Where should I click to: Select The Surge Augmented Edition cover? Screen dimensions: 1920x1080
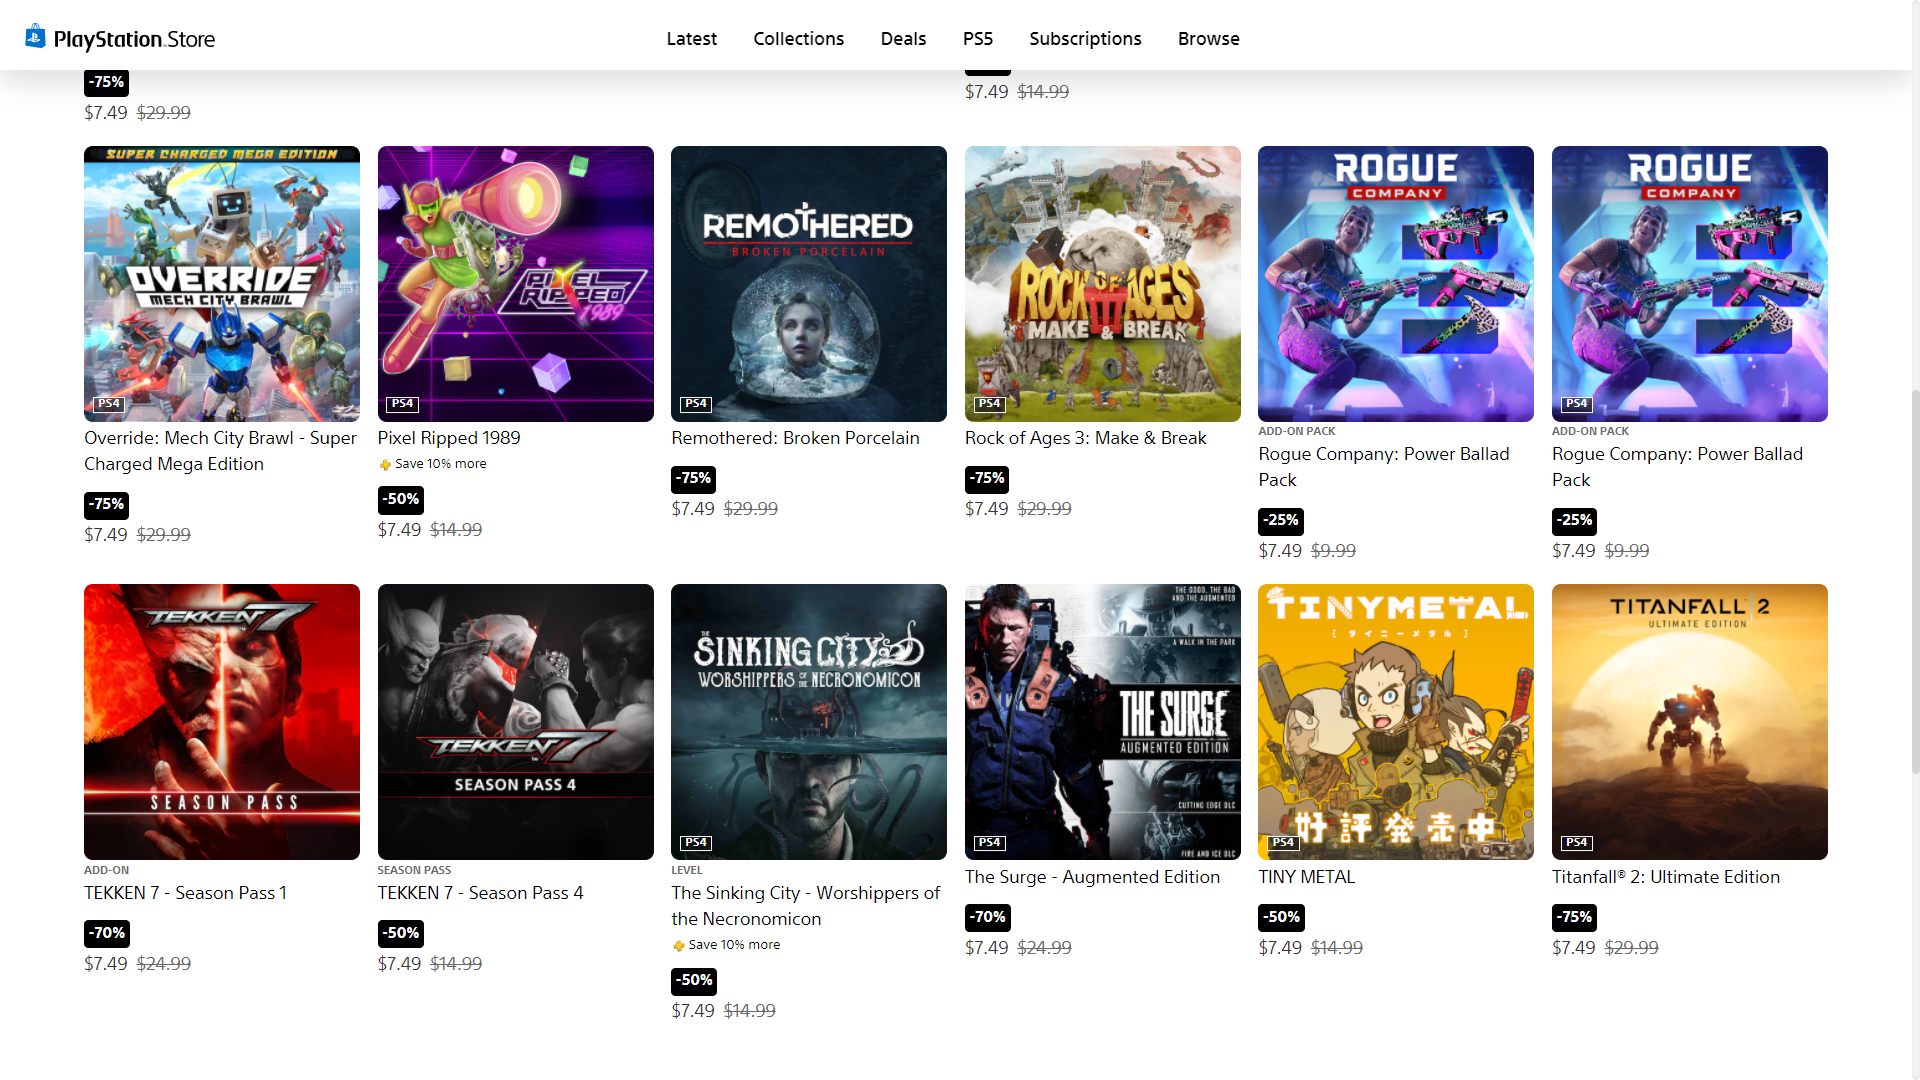[x=1102, y=721]
